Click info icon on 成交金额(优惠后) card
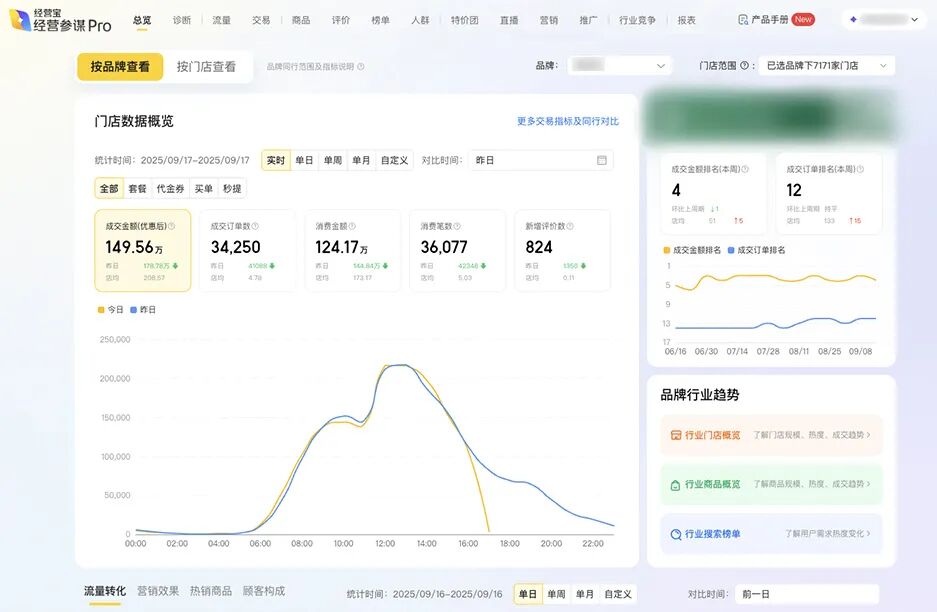 170,225
